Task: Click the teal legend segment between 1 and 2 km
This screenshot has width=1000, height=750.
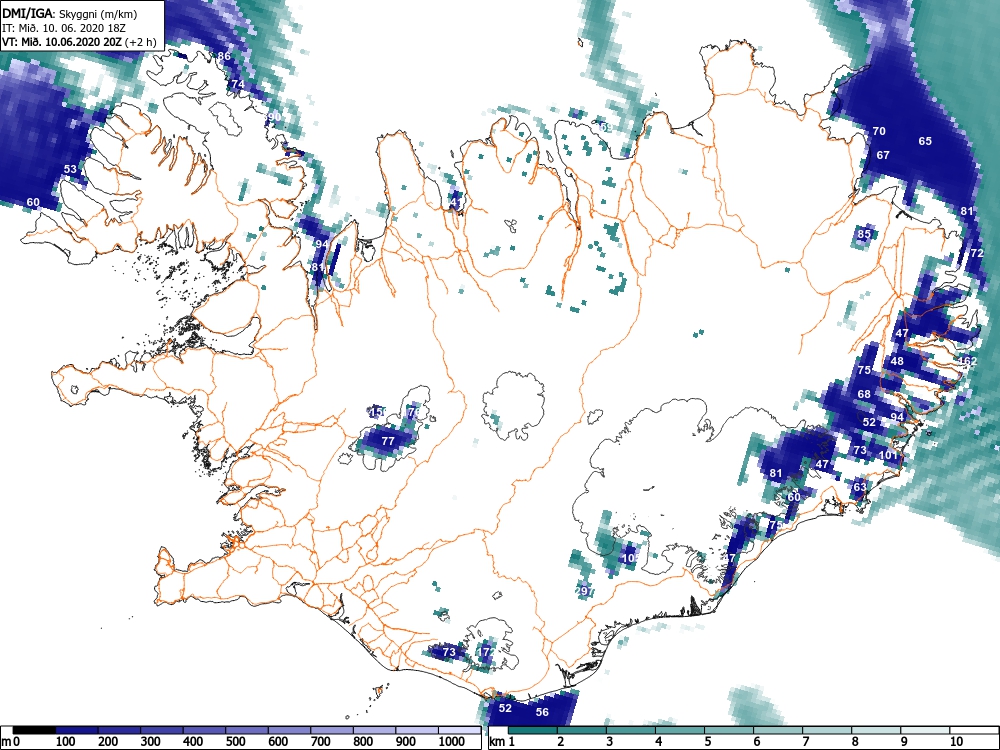Action: 533,730
